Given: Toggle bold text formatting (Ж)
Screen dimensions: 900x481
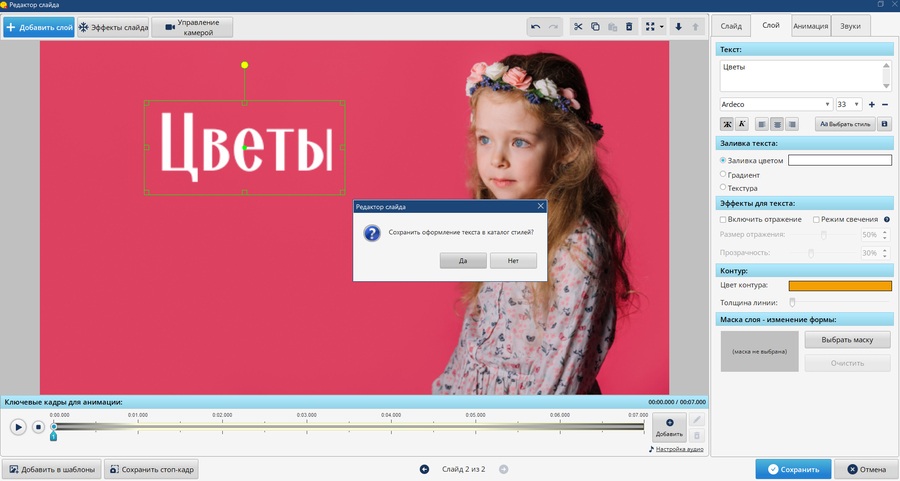Looking at the screenshot, I should (x=727, y=124).
